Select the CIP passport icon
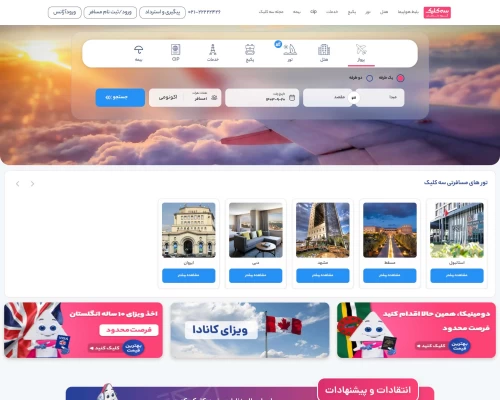 coord(176,53)
